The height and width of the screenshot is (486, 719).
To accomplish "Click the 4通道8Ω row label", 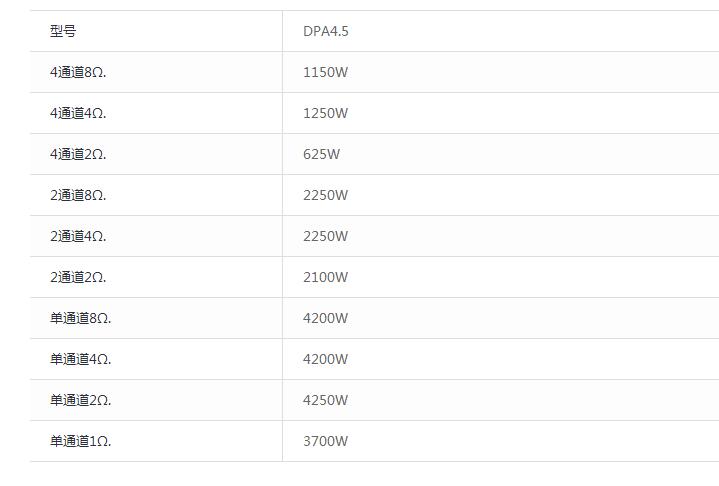I will 78,72.
